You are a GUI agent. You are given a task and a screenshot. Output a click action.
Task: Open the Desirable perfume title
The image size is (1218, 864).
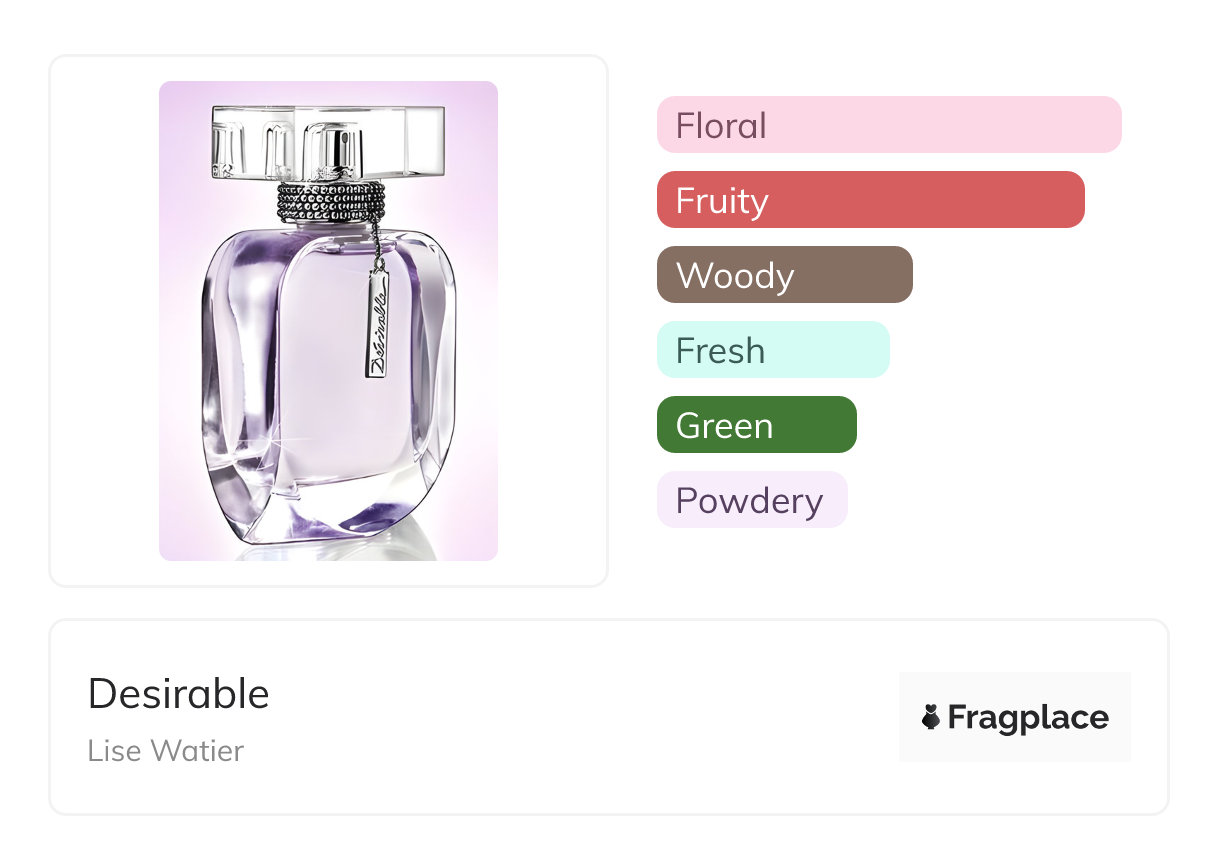point(179,694)
